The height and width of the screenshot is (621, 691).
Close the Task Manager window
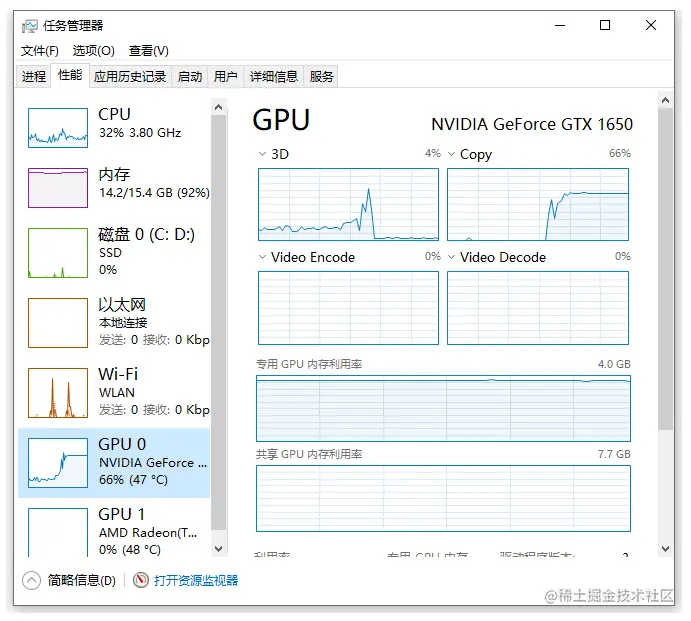650,26
